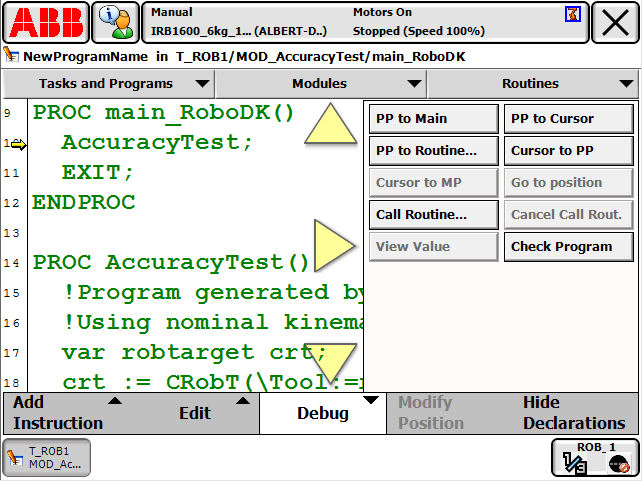Click the program editor pencil icon beside NewProgramName
This screenshot has height=482, width=642.
11,54
